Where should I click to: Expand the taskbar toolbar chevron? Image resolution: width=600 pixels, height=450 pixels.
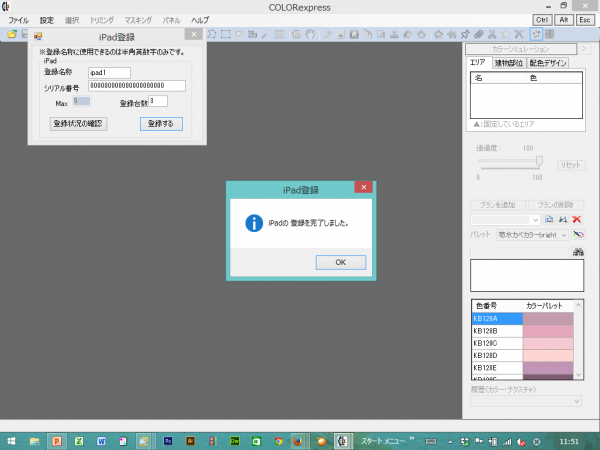click(412, 438)
